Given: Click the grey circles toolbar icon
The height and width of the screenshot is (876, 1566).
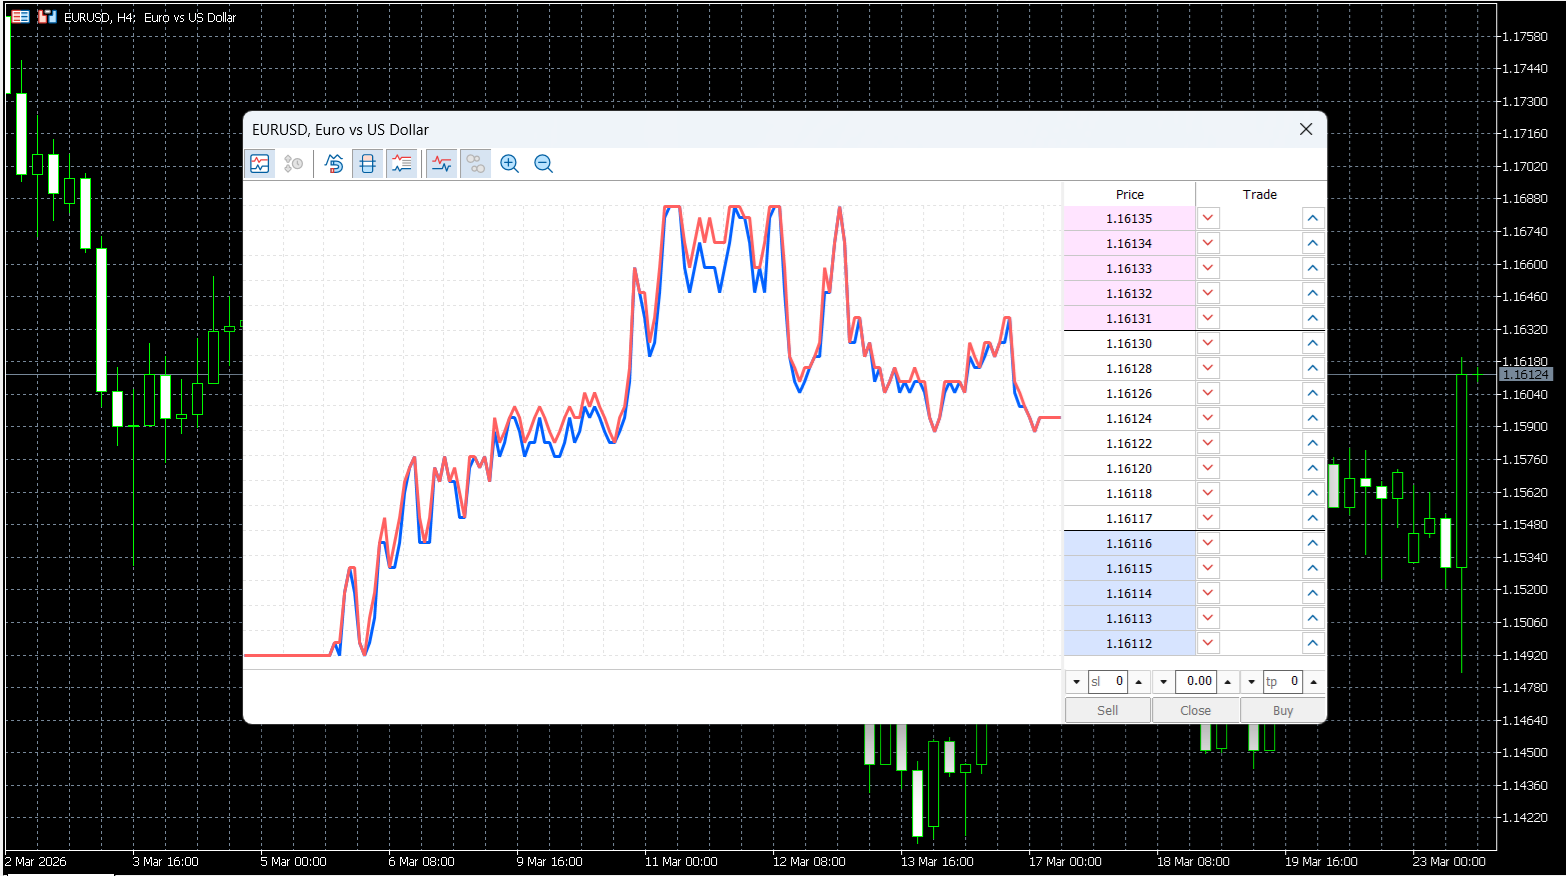Looking at the screenshot, I should pos(476,164).
